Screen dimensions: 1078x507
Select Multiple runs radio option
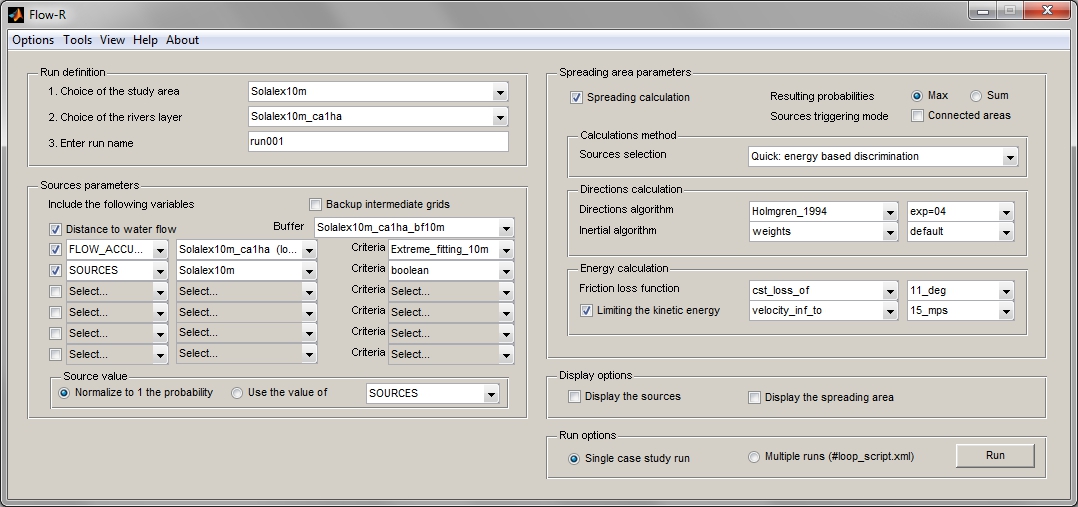pyautogui.click(x=755, y=458)
